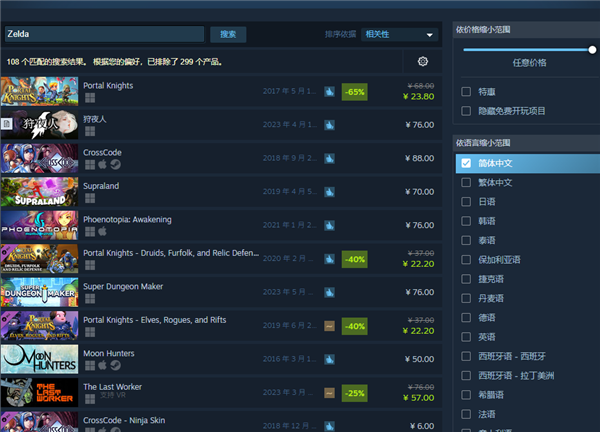This screenshot has height=432, width=600.
Task: Collapse the 依价格缩小范围 filter section
Action: pos(526,29)
